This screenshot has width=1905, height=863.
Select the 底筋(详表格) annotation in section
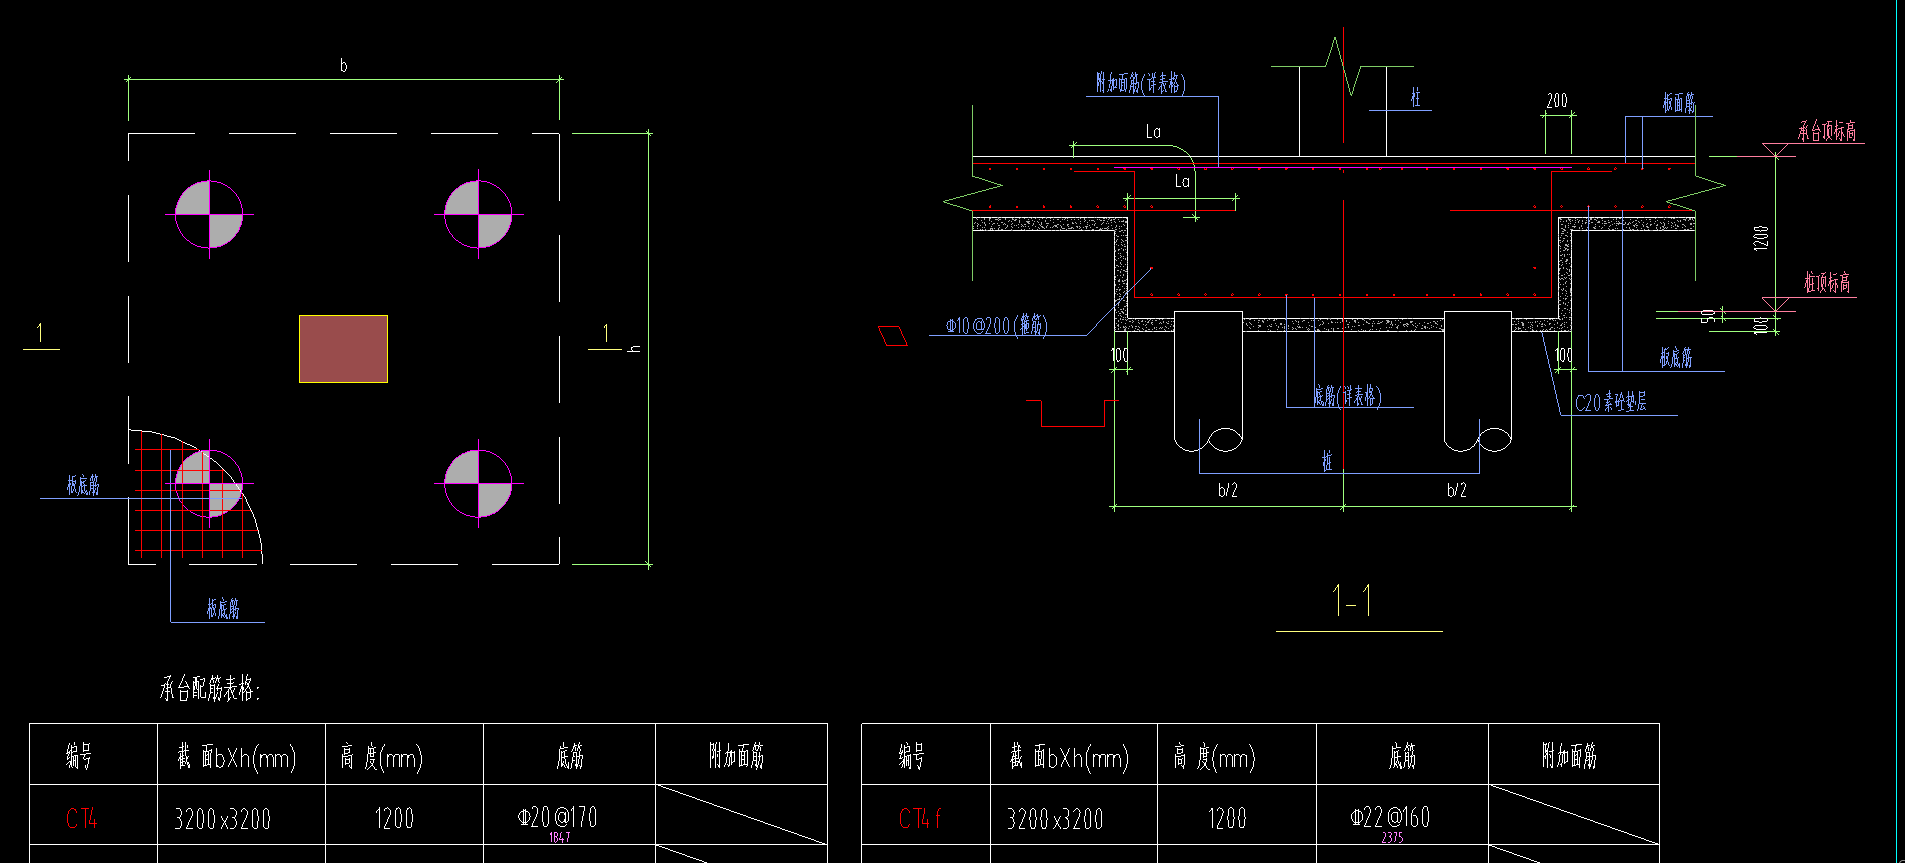1347,396
